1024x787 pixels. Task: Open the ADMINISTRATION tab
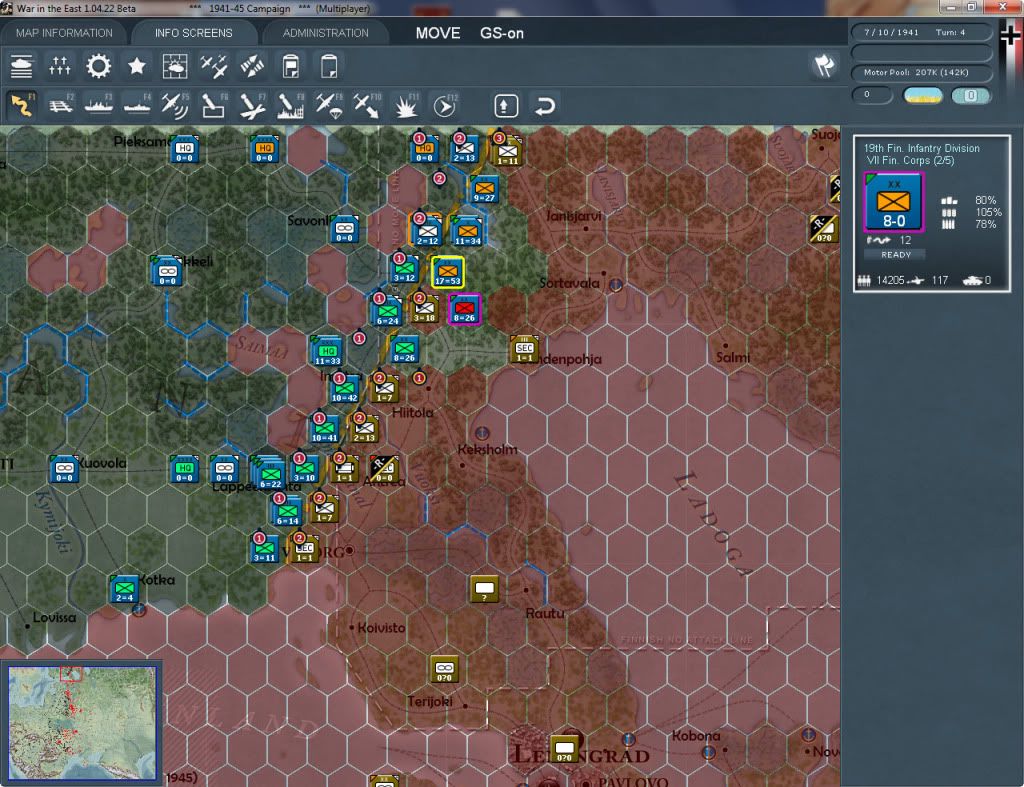[x=325, y=33]
